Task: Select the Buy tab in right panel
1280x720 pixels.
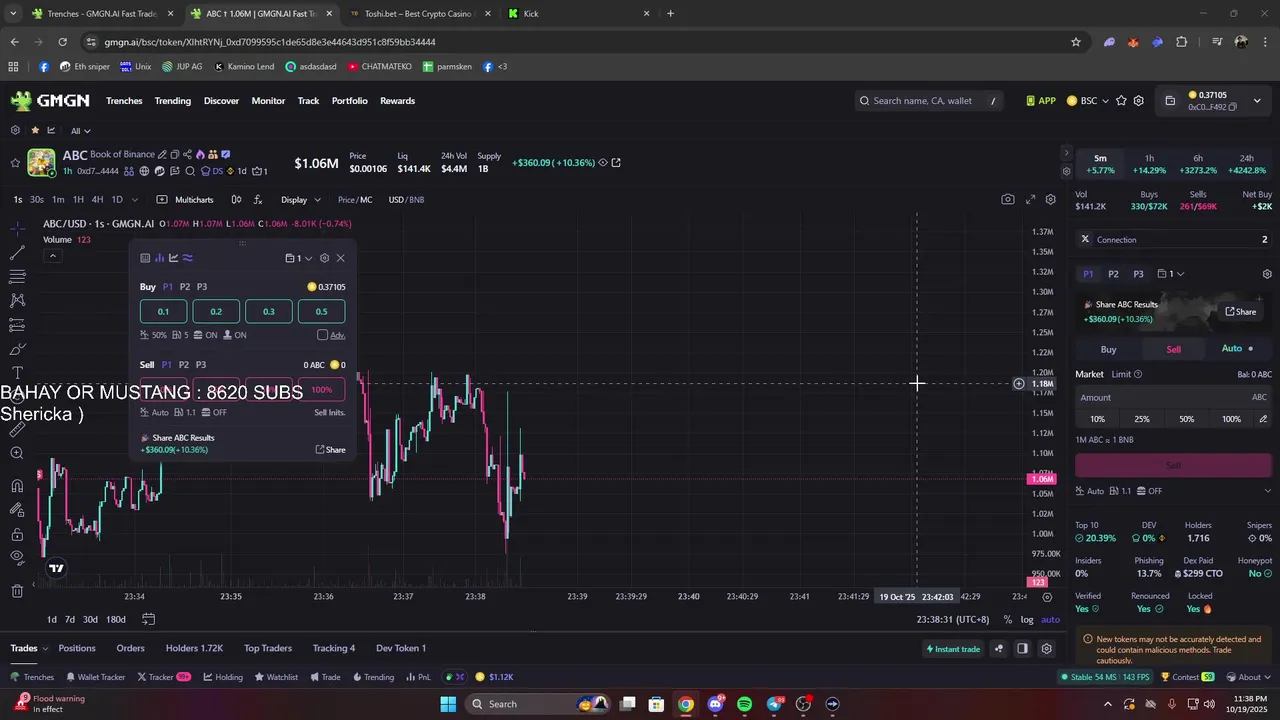Action: (1109, 349)
